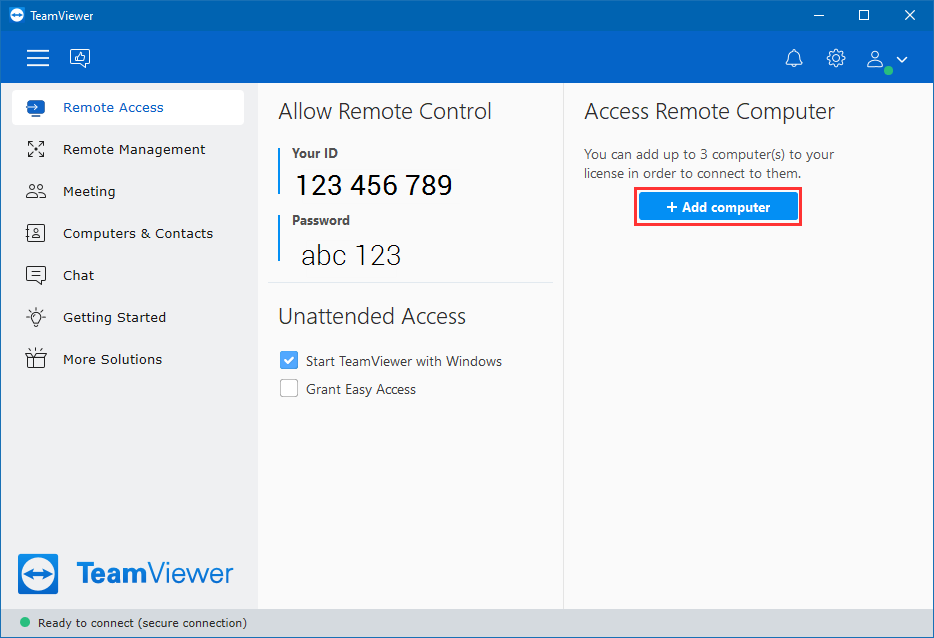Enable Grant Easy Access checkbox

[289, 388]
